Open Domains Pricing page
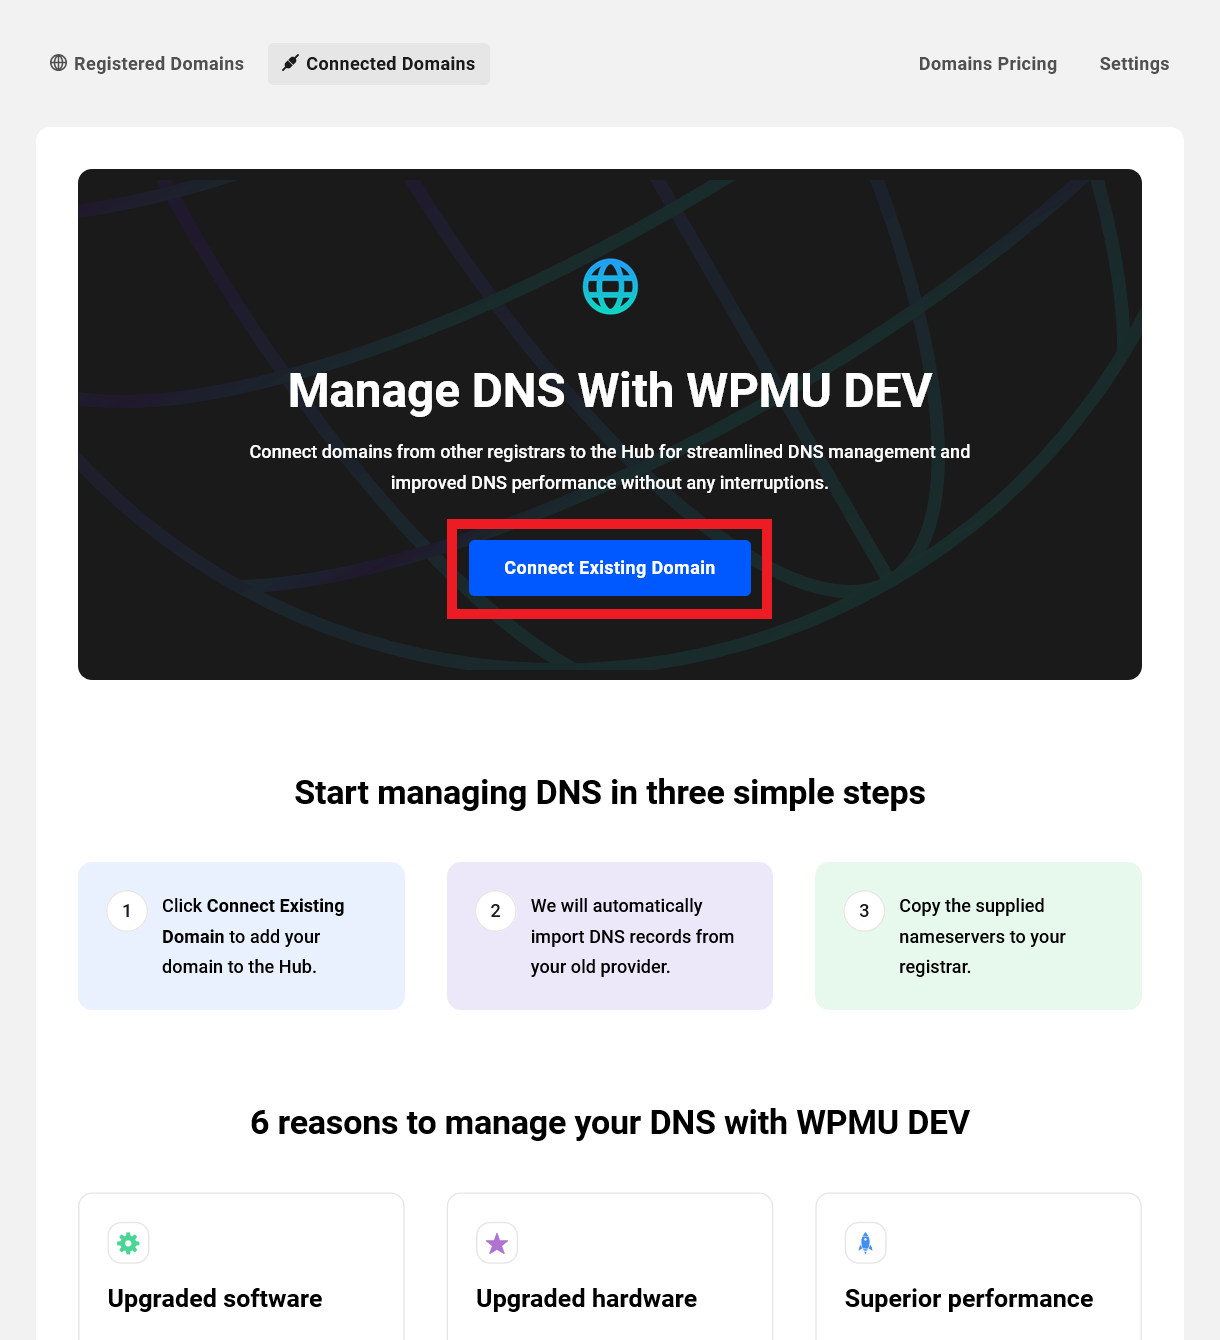 [x=988, y=64]
